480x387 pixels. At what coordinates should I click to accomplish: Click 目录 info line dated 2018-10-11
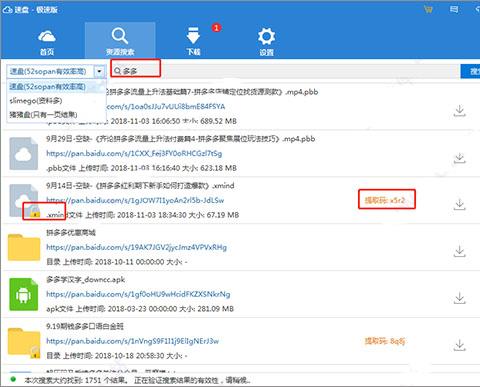coord(117,262)
